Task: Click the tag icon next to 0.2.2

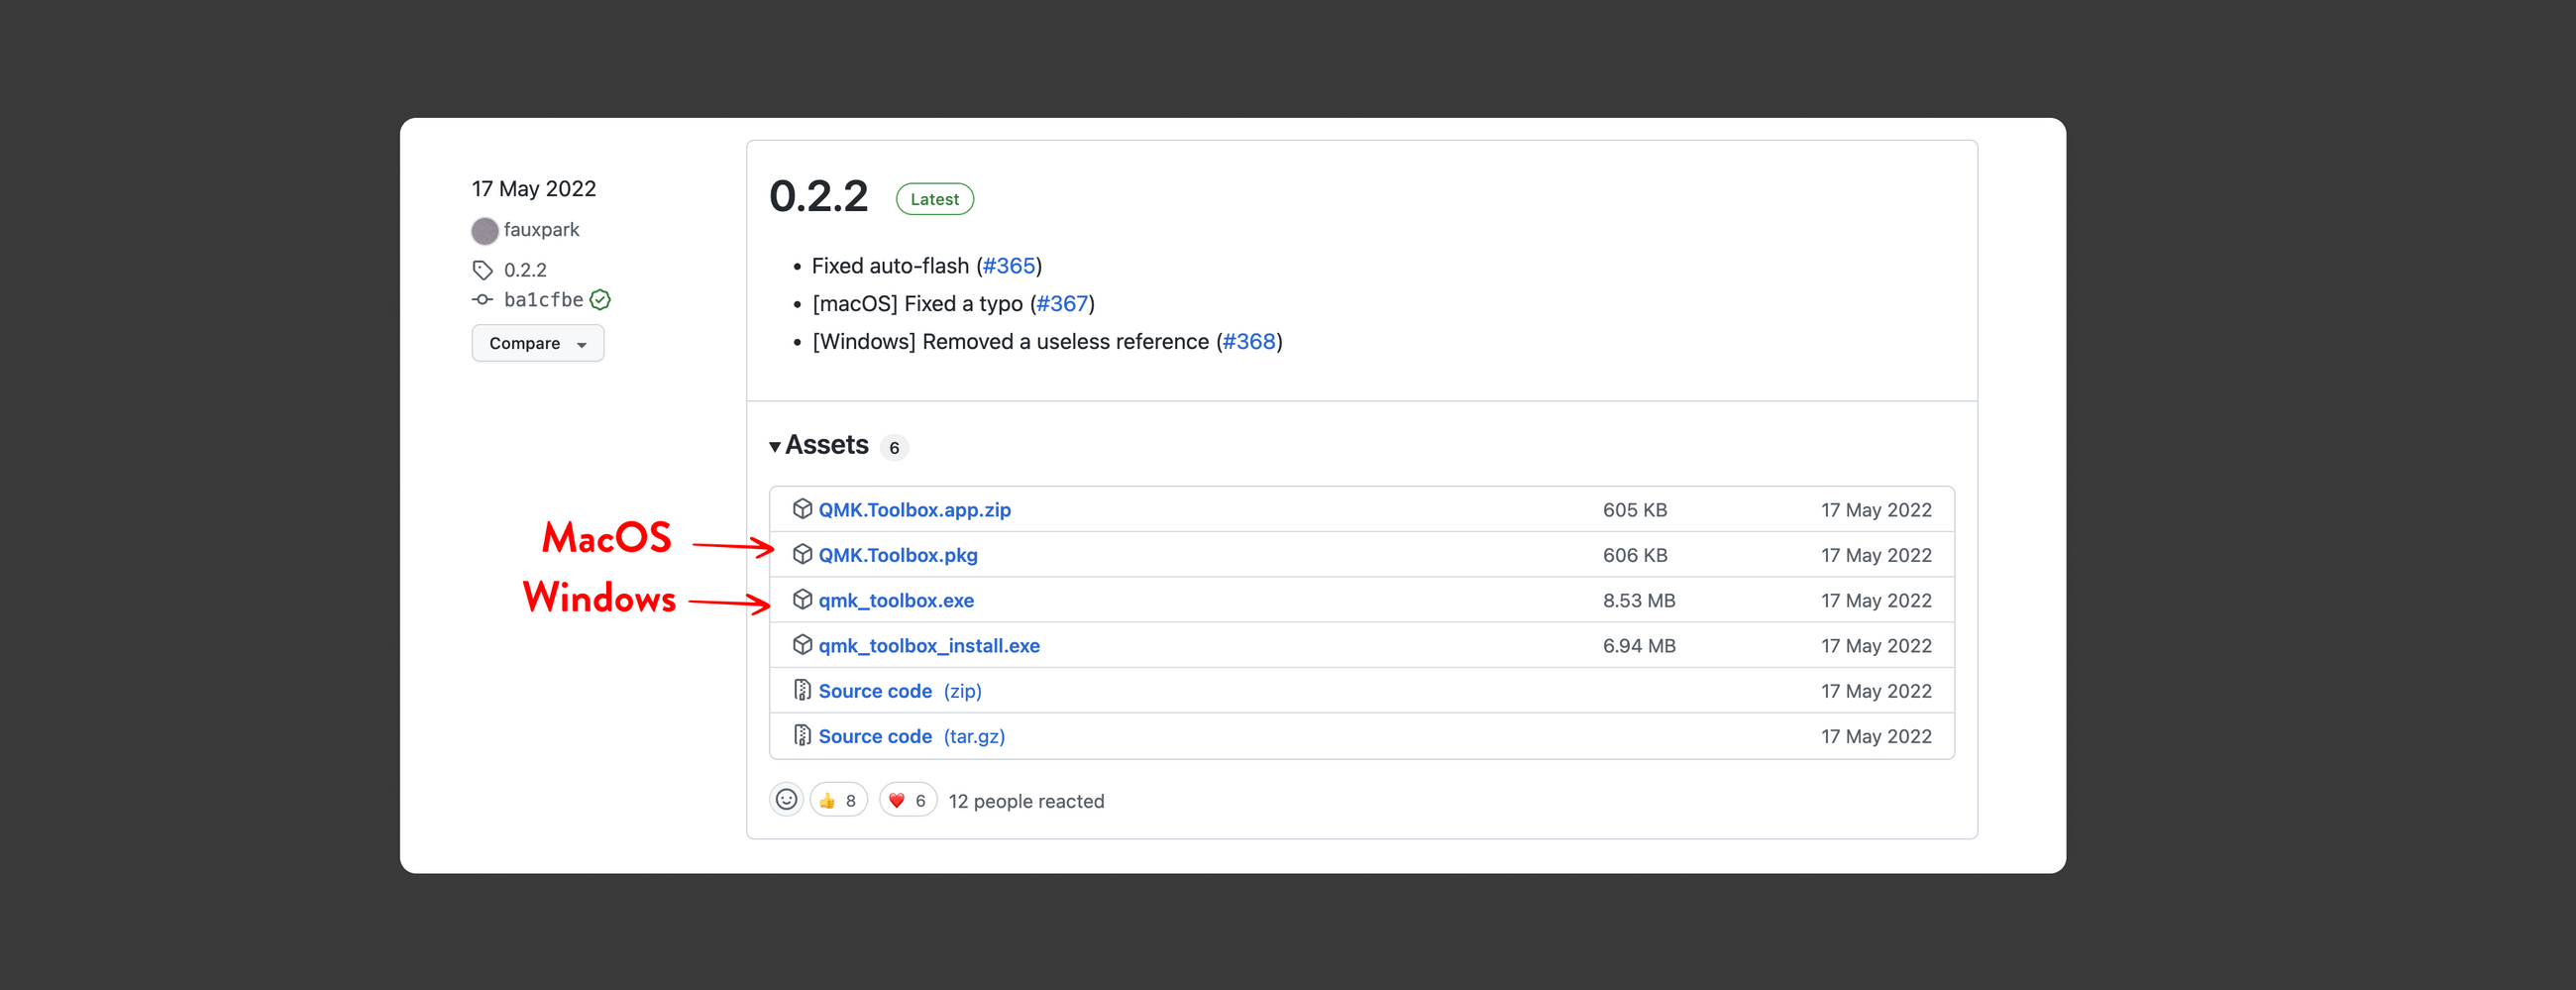Action: [x=483, y=270]
